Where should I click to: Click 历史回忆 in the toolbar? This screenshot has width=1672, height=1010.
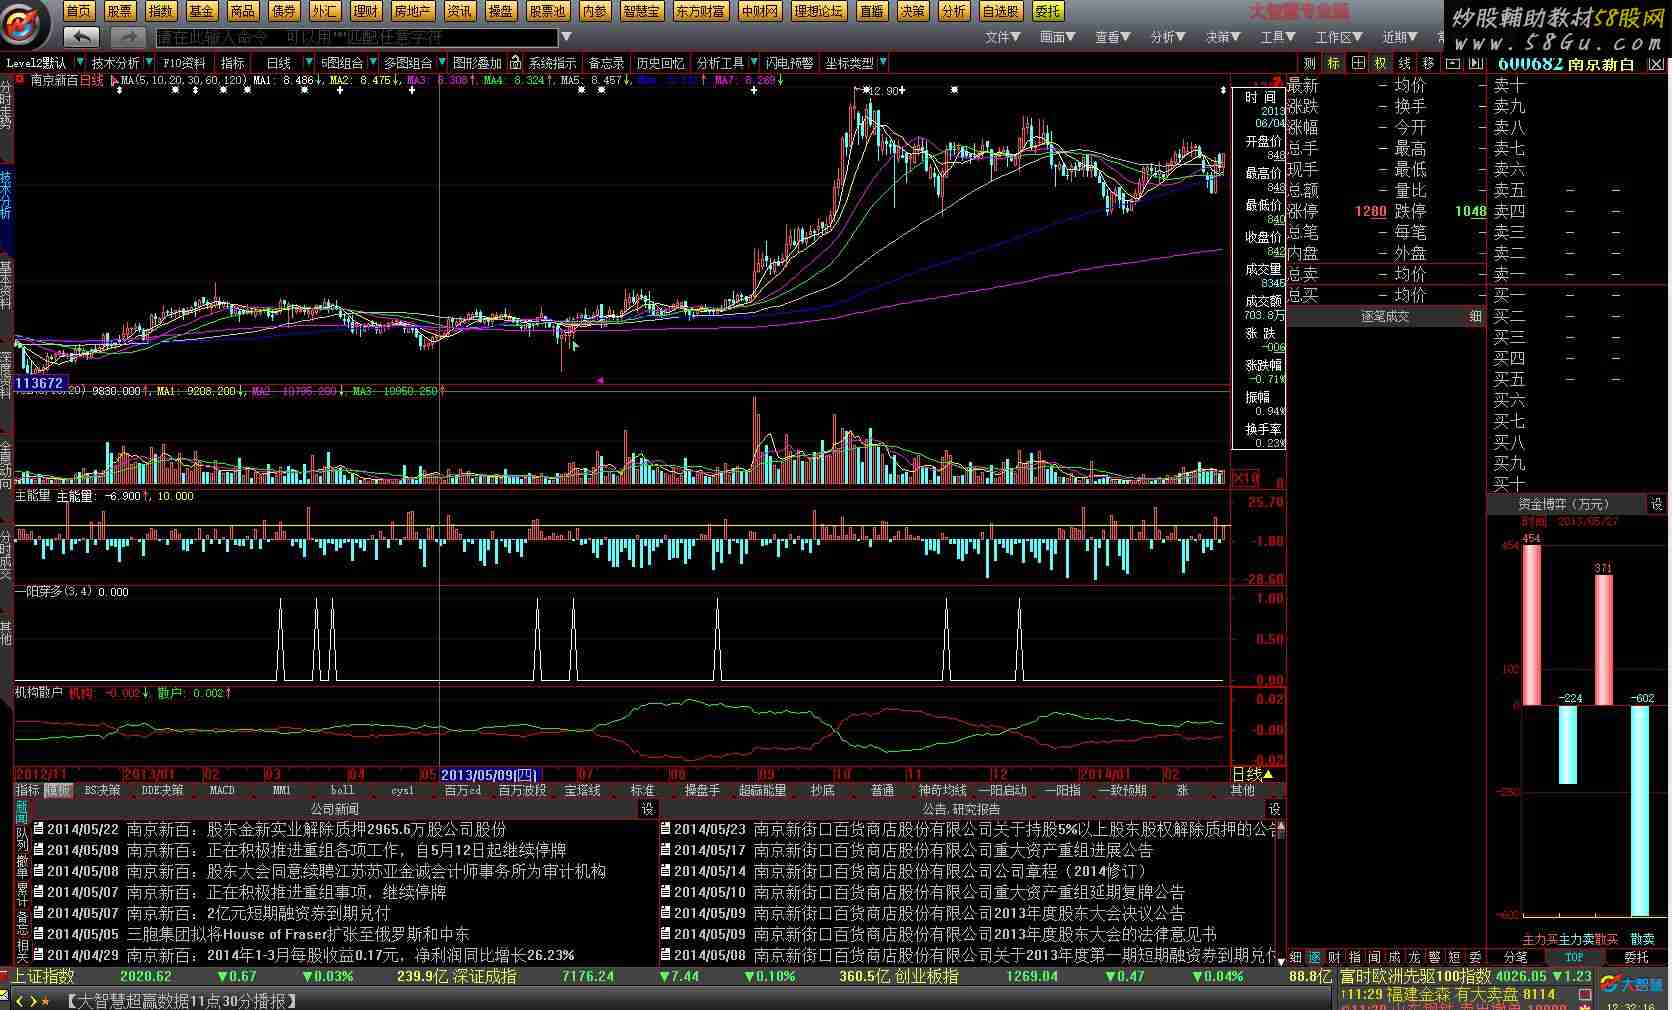660,63
